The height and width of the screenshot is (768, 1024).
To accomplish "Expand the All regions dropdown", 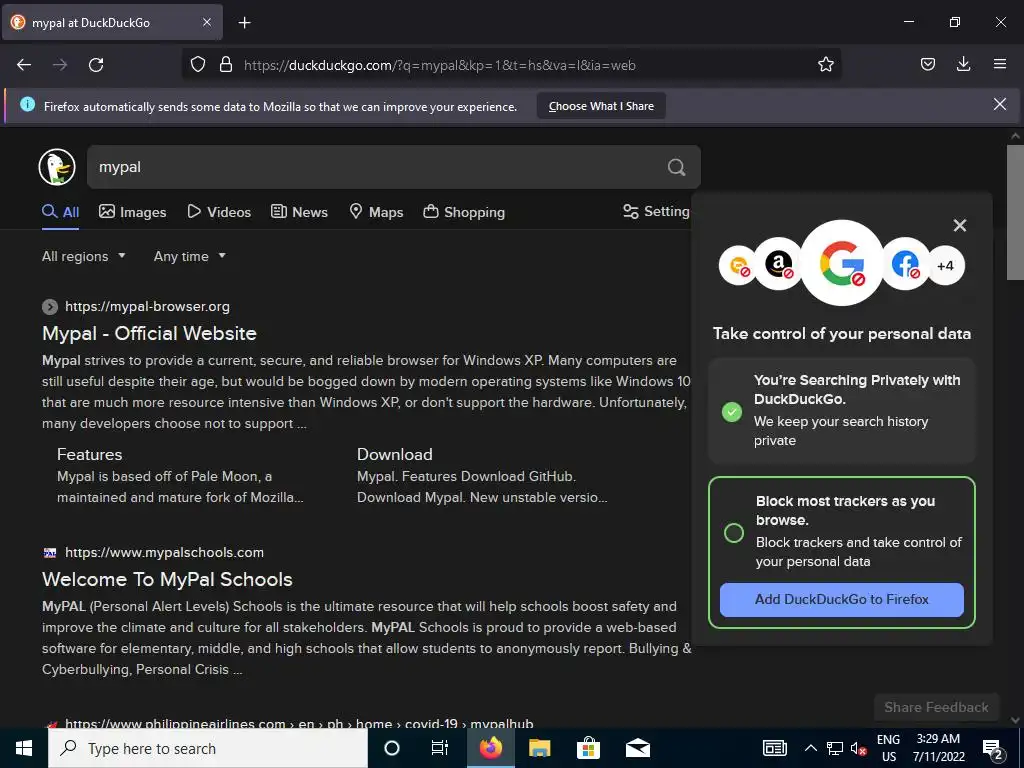I will click(83, 257).
